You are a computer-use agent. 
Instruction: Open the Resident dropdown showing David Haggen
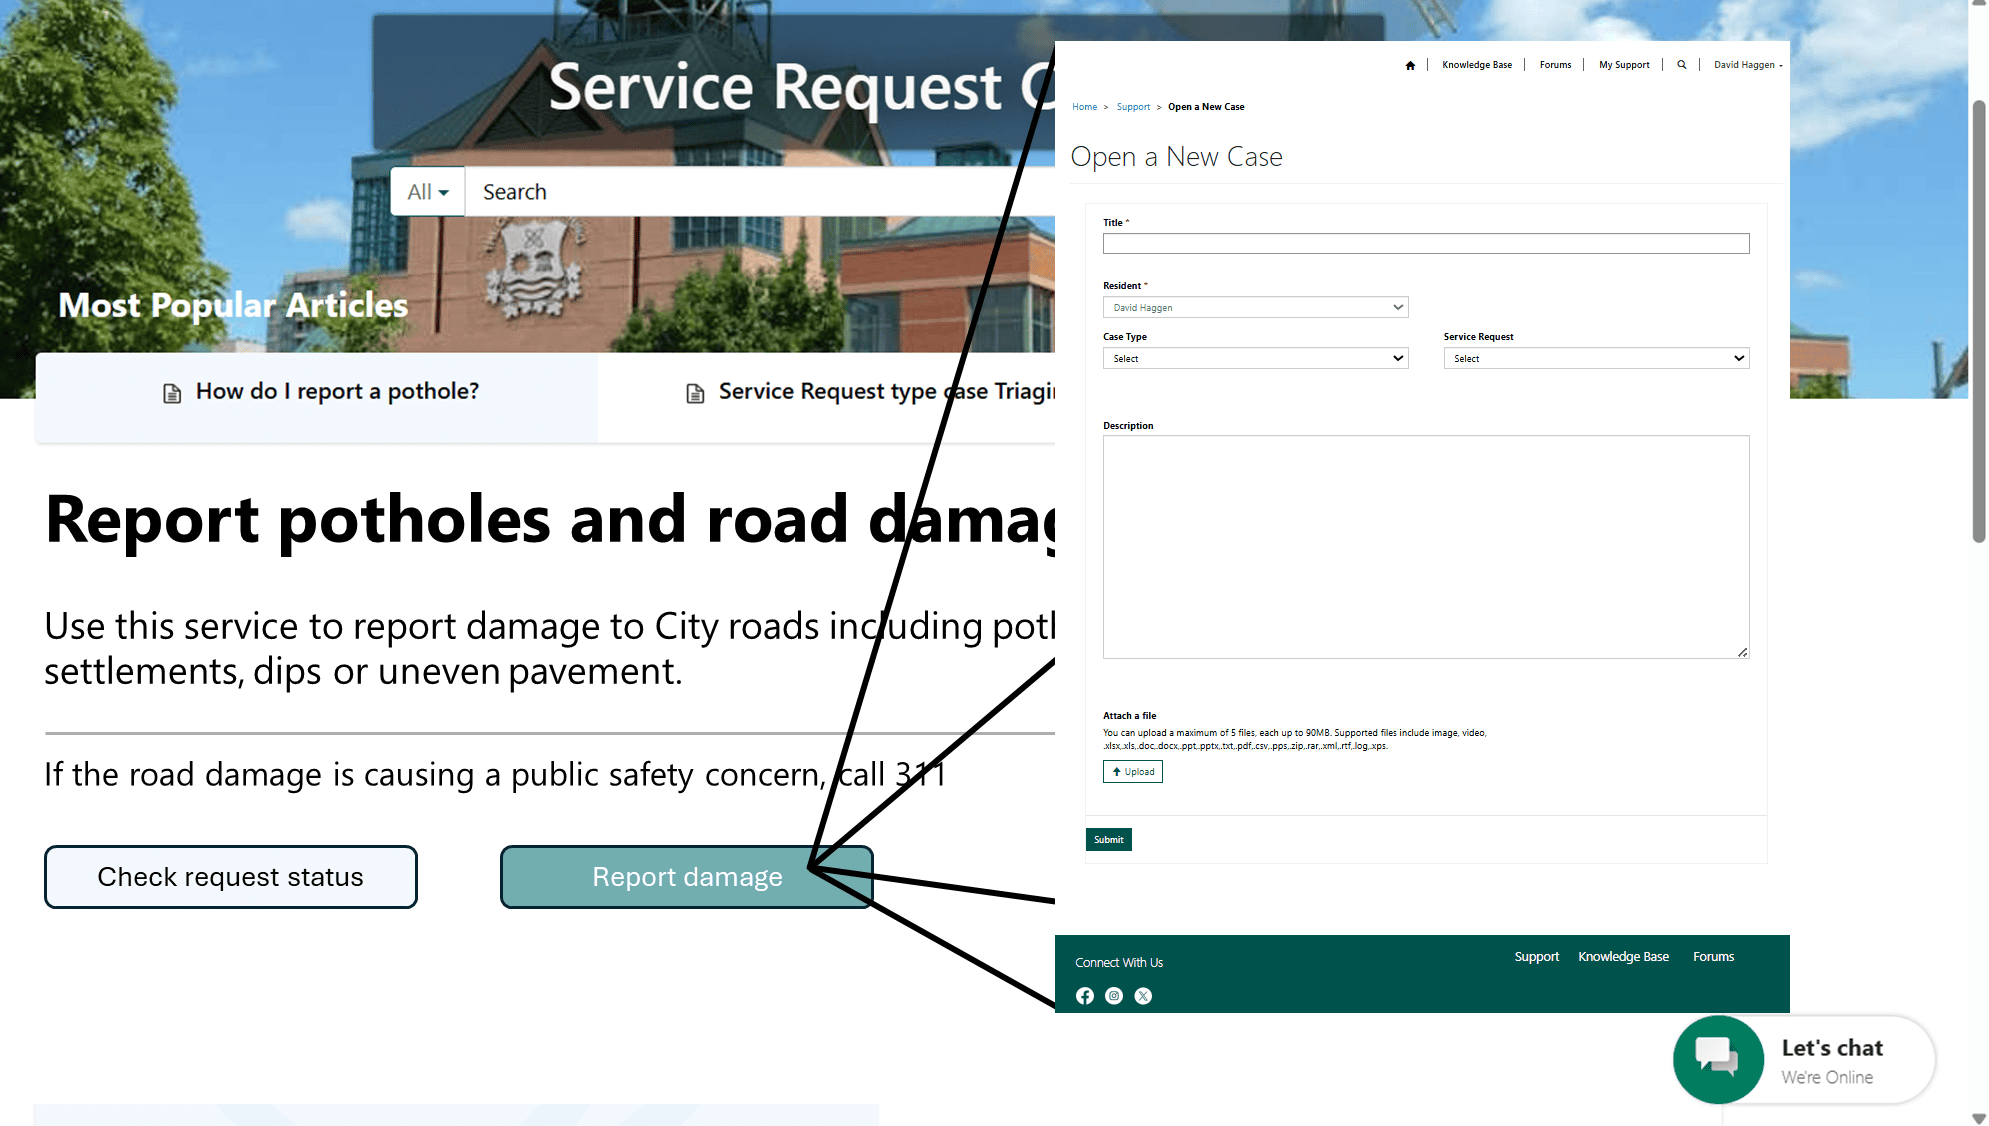1255,307
